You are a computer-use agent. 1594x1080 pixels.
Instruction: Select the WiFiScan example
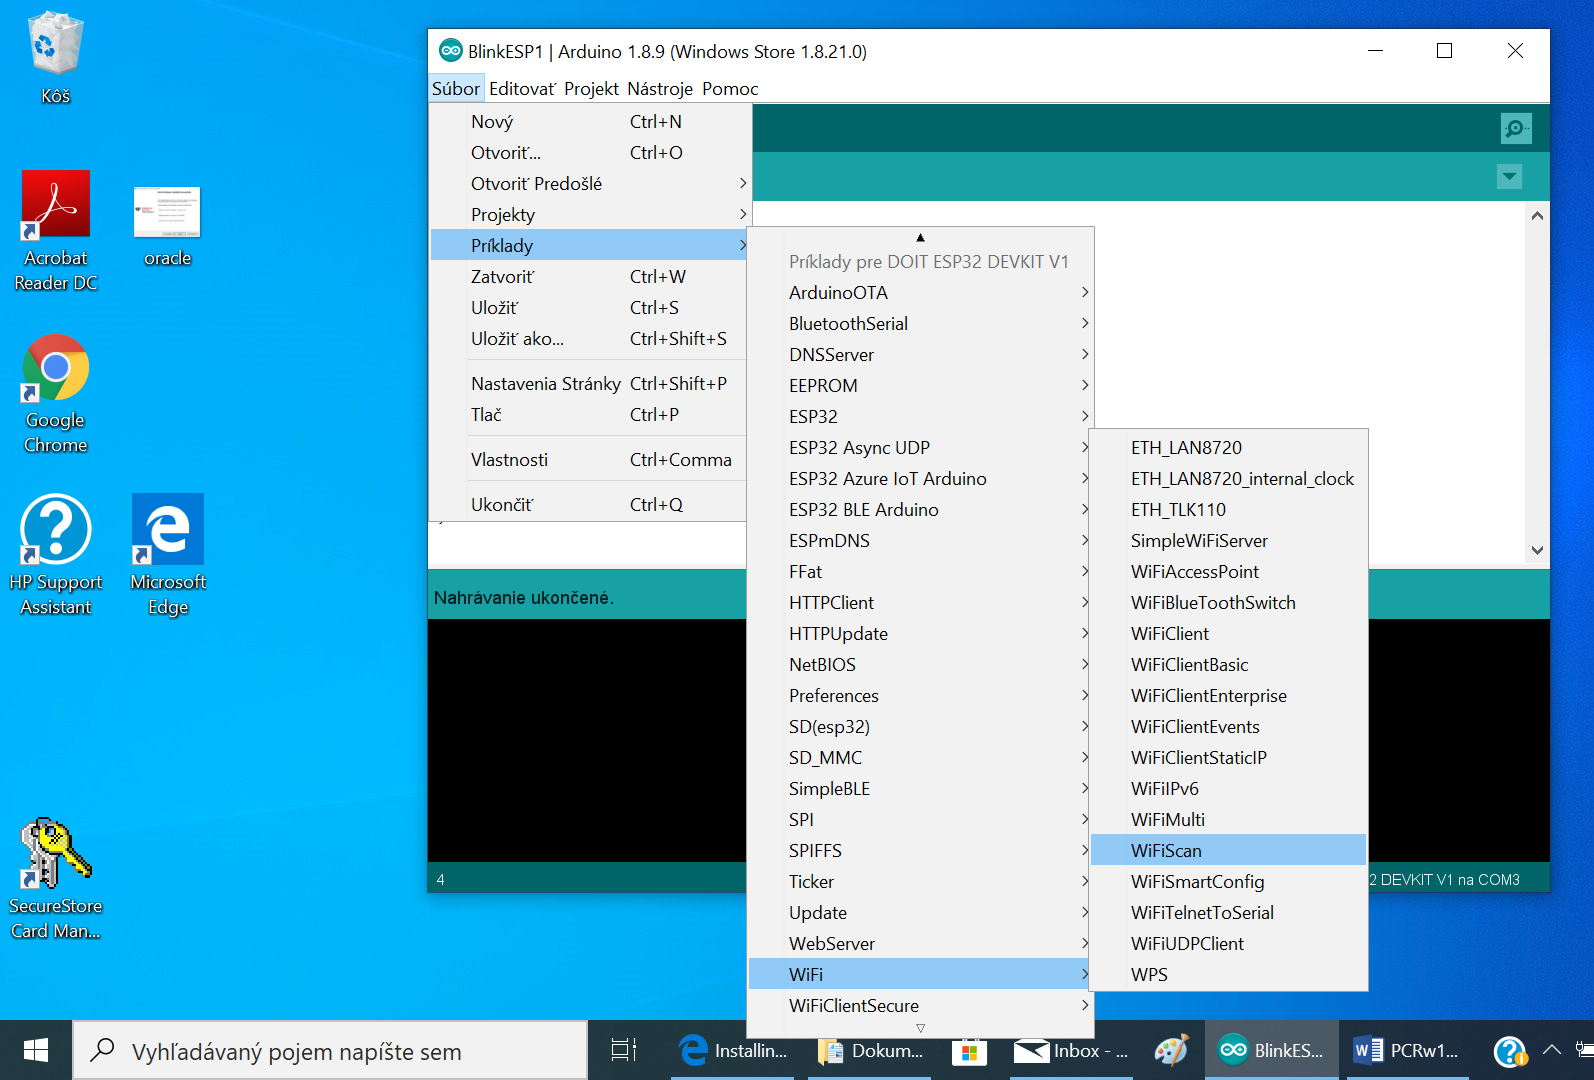1166,850
